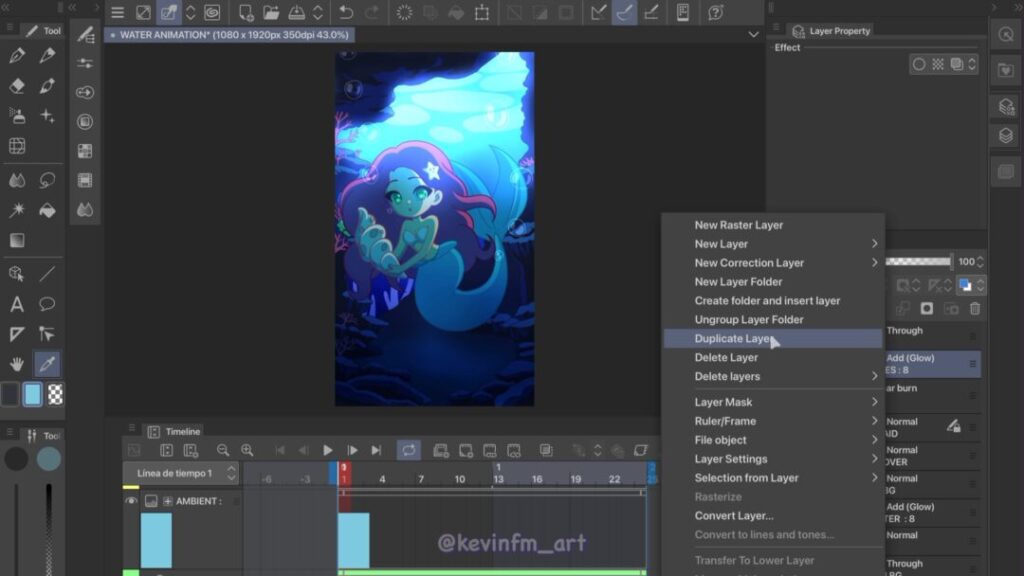Image resolution: width=1024 pixels, height=576 pixels.
Task: Toggle the lock on Normal layer
Action: point(953,426)
